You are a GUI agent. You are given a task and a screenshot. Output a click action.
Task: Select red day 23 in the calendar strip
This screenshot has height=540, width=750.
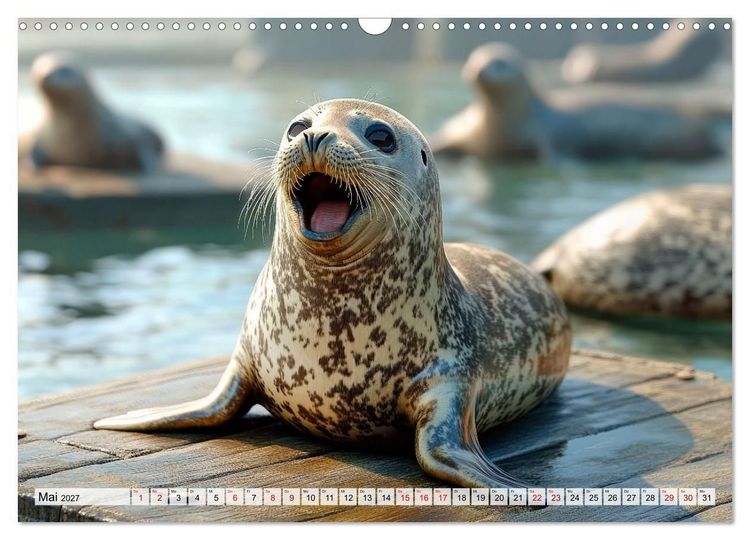pos(556,497)
